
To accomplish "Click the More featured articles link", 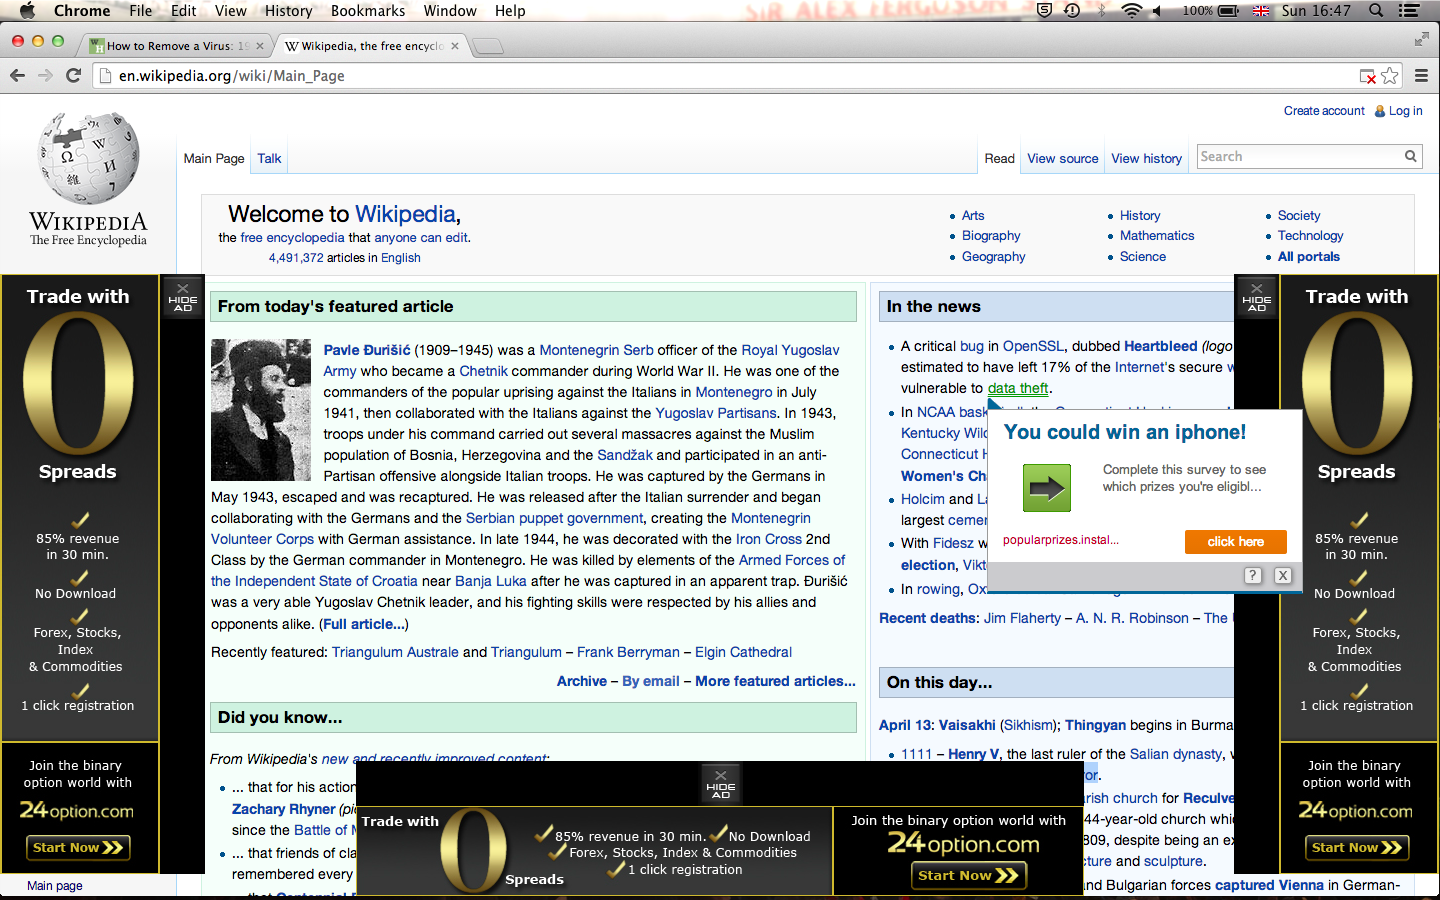I will 775,681.
